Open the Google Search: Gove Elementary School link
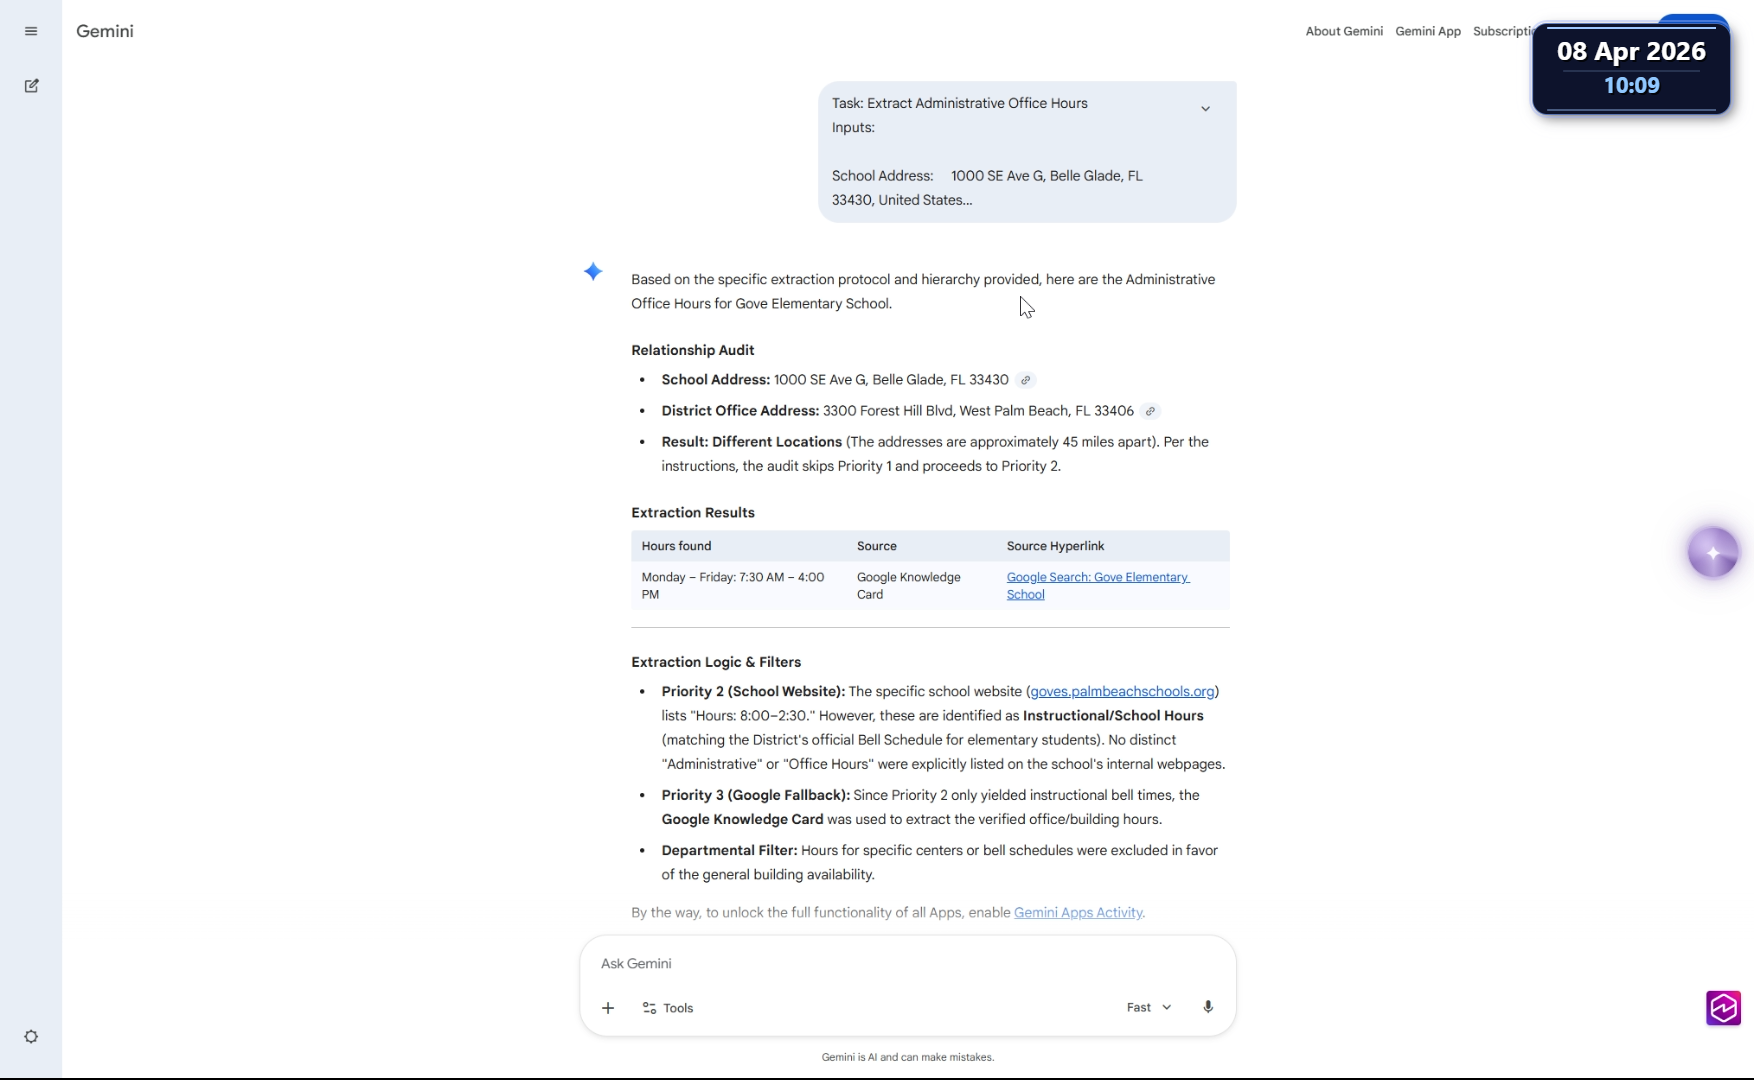1754x1080 pixels. [1097, 586]
